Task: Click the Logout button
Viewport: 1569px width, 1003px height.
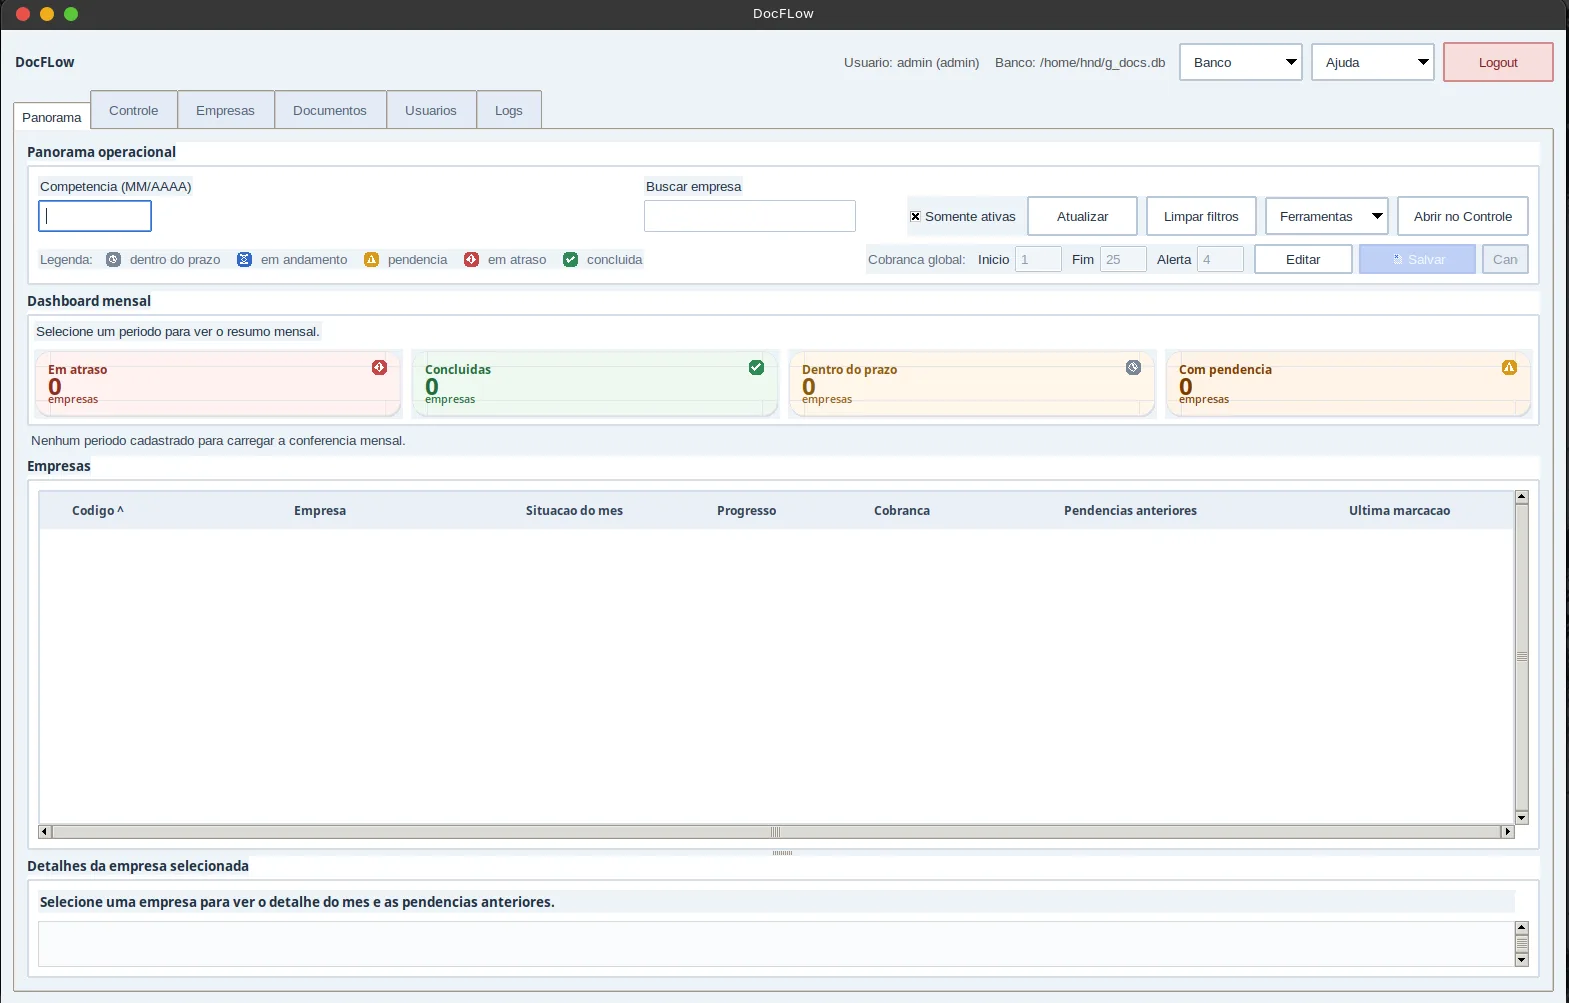Action: pyautogui.click(x=1498, y=62)
